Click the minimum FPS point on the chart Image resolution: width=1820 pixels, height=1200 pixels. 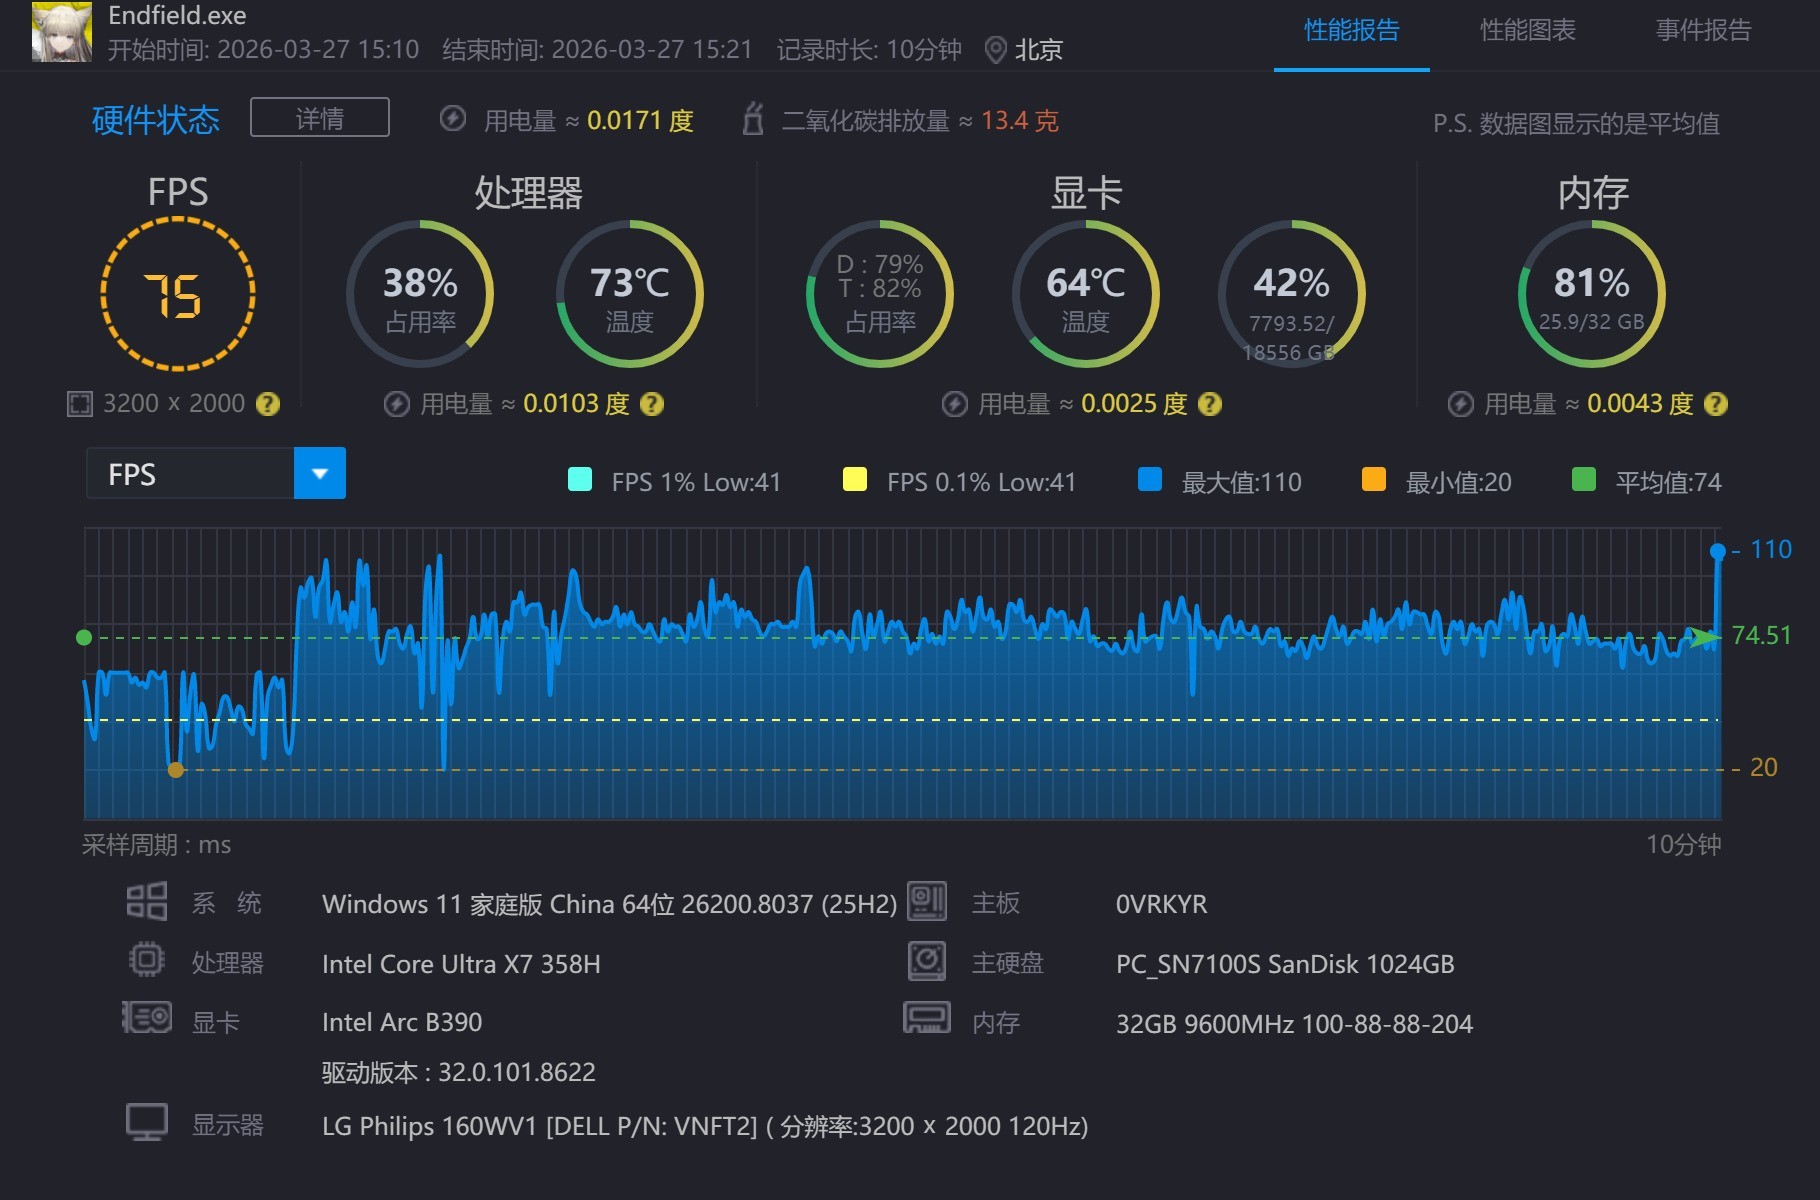pyautogui.click(x=176, y=769)
